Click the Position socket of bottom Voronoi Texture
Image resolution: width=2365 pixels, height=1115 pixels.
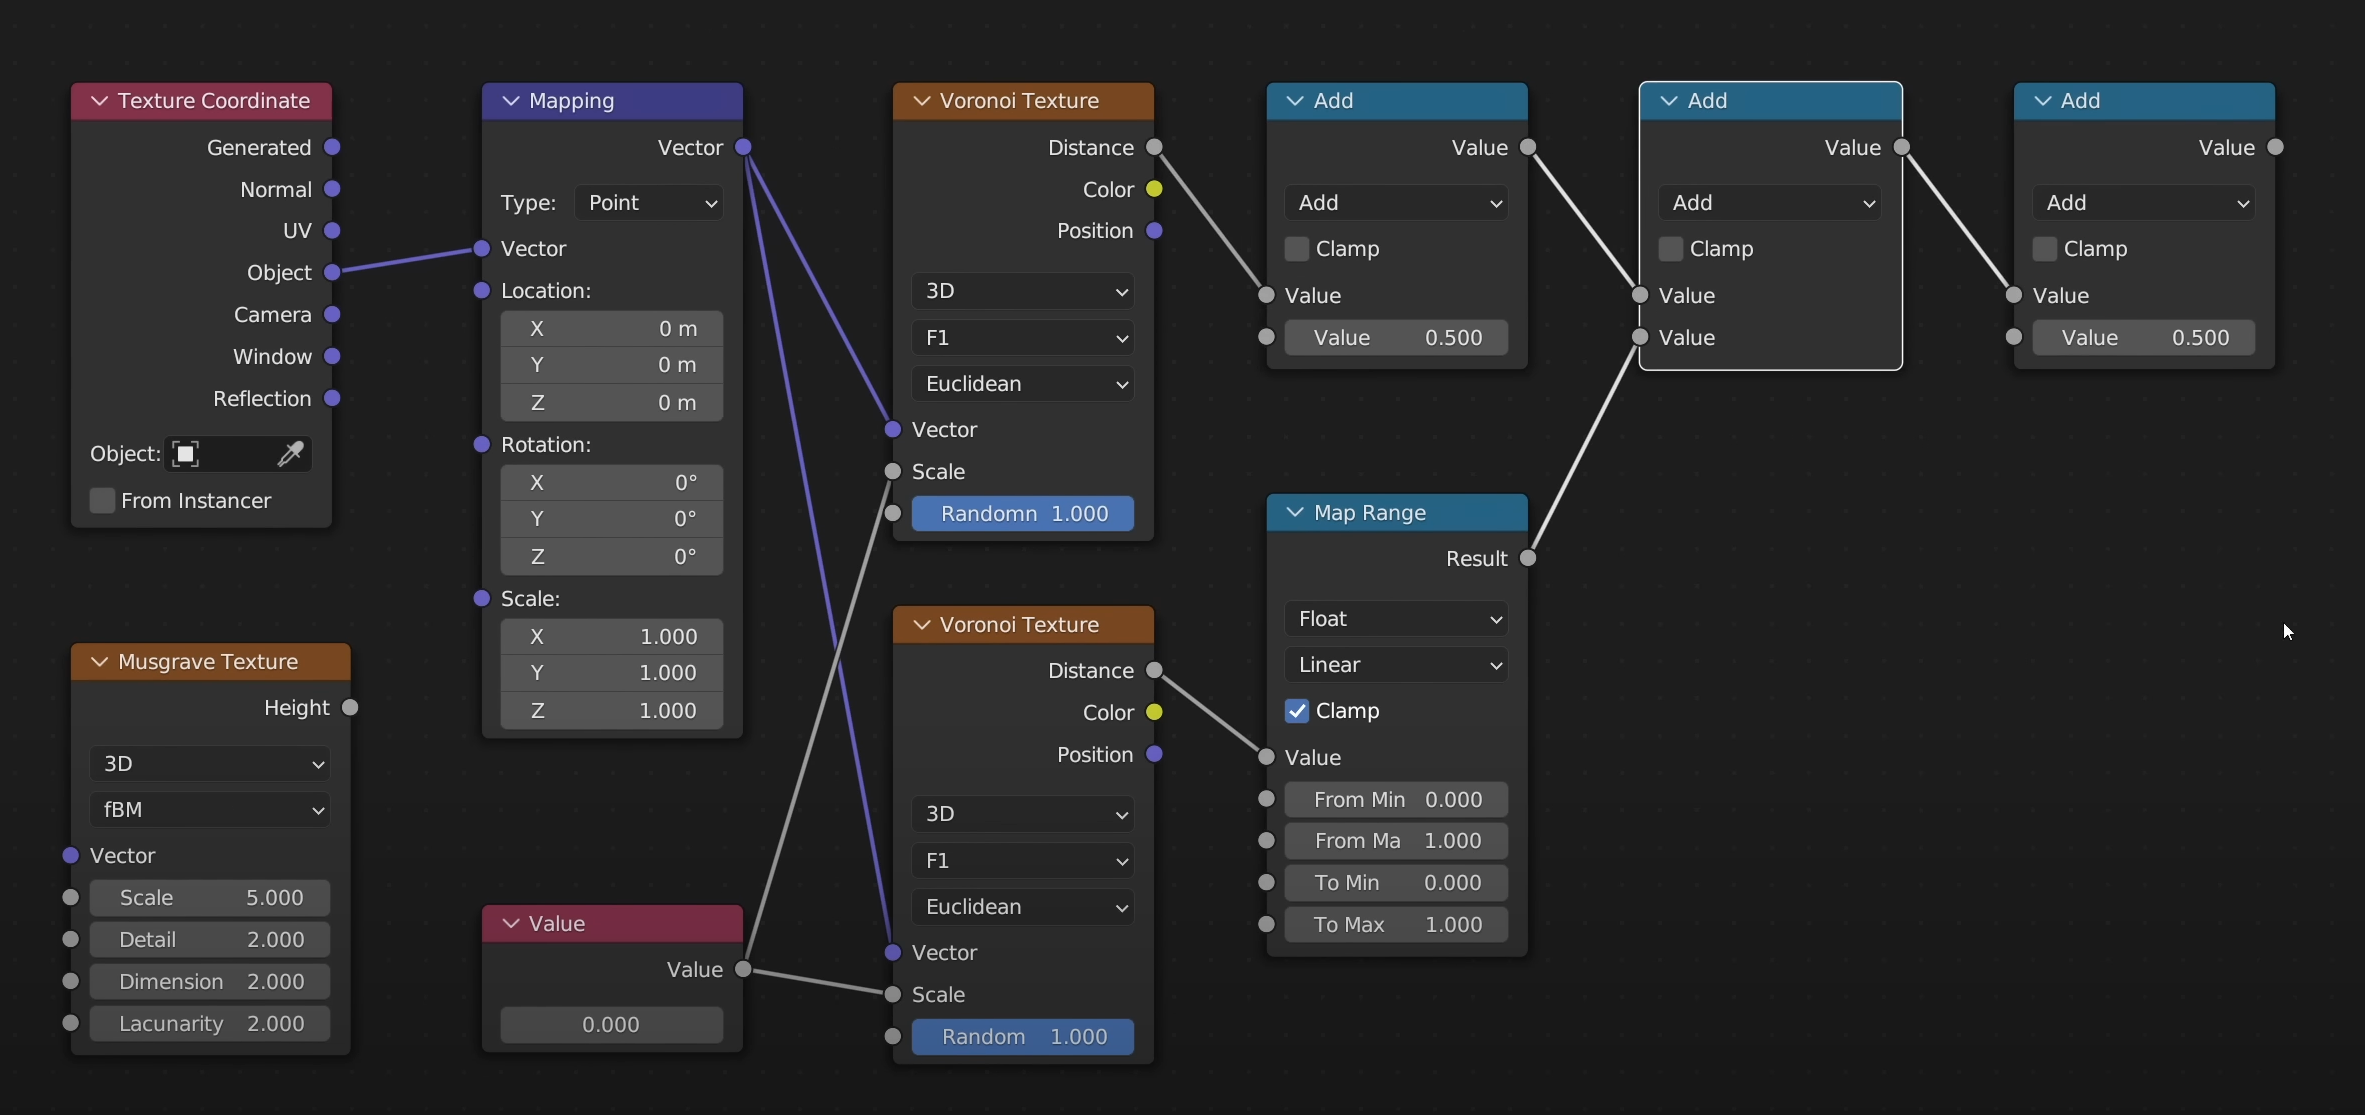pos(1154,754)
